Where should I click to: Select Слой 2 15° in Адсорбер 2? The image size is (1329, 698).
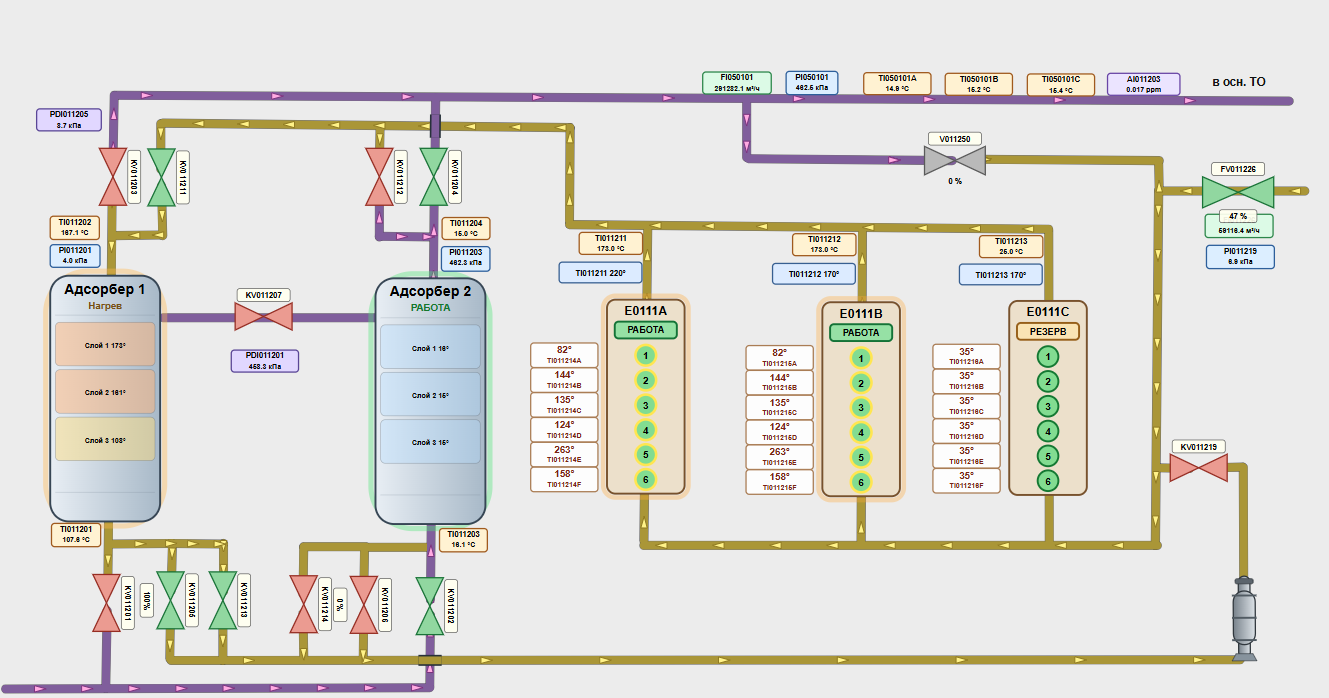click(x=430, y=395)
